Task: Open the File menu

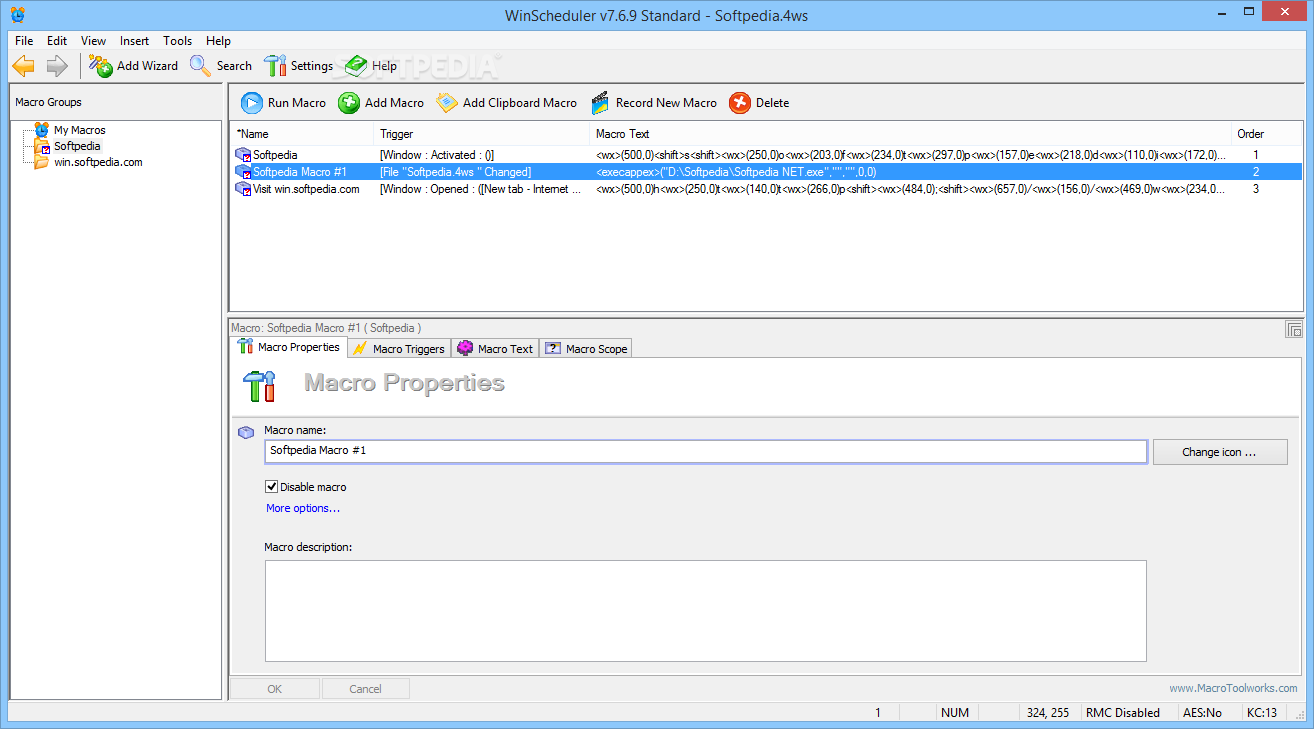Action: click(x=24, y=41)
